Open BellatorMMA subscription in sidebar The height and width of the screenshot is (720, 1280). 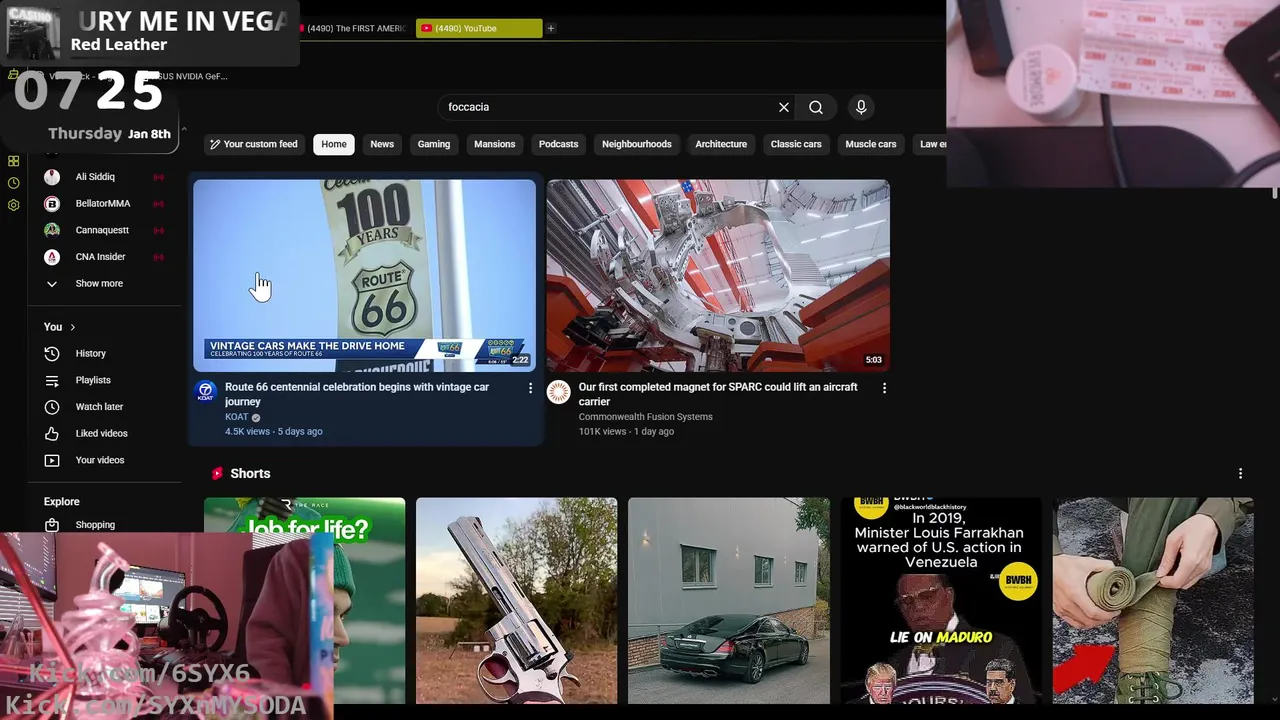(103, 203)
